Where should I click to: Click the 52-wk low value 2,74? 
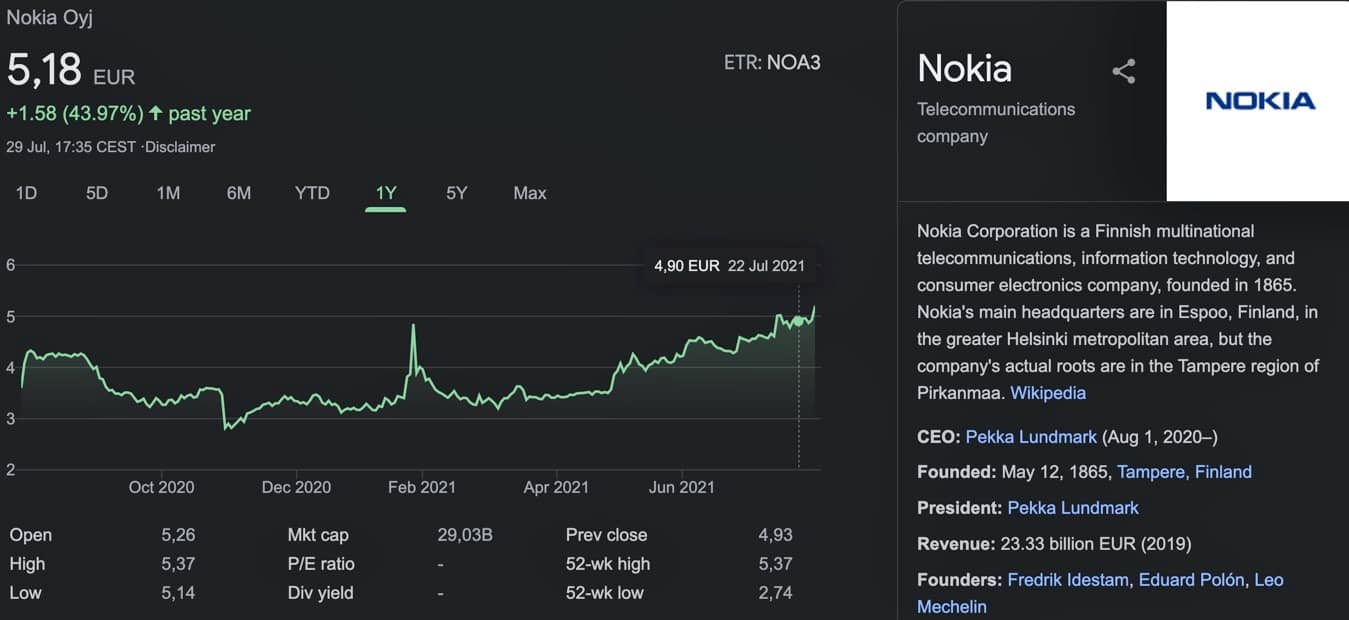tap(776, 593)
